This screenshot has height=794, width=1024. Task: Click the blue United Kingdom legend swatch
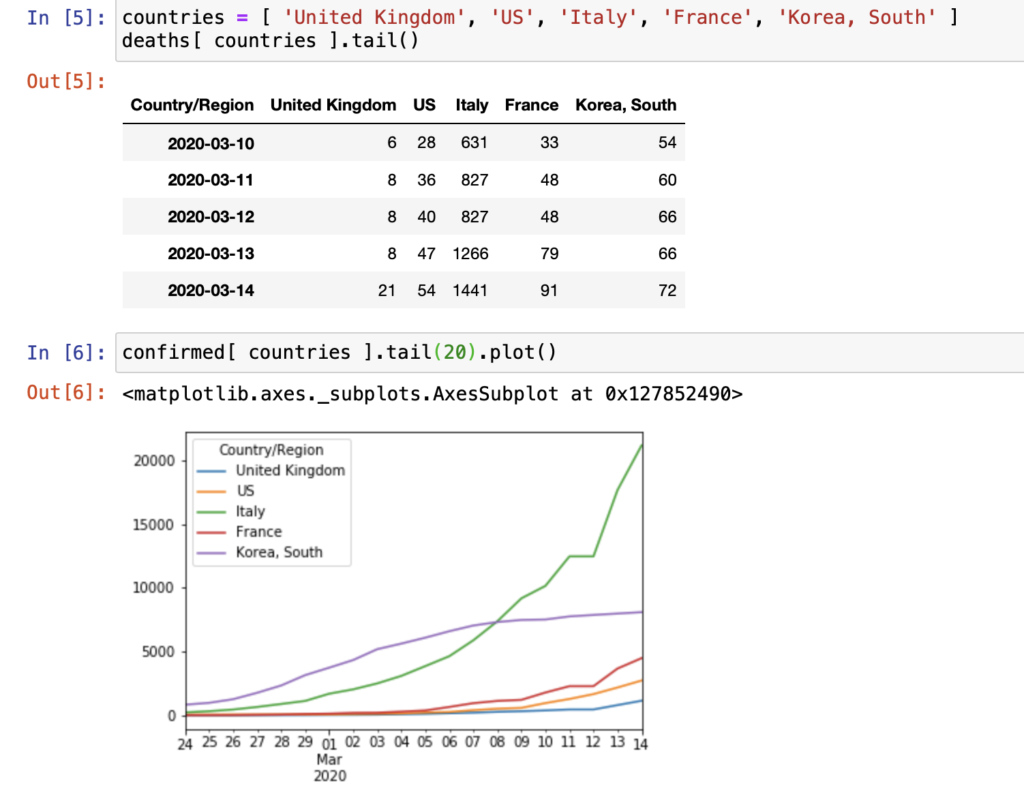(212, 471)
